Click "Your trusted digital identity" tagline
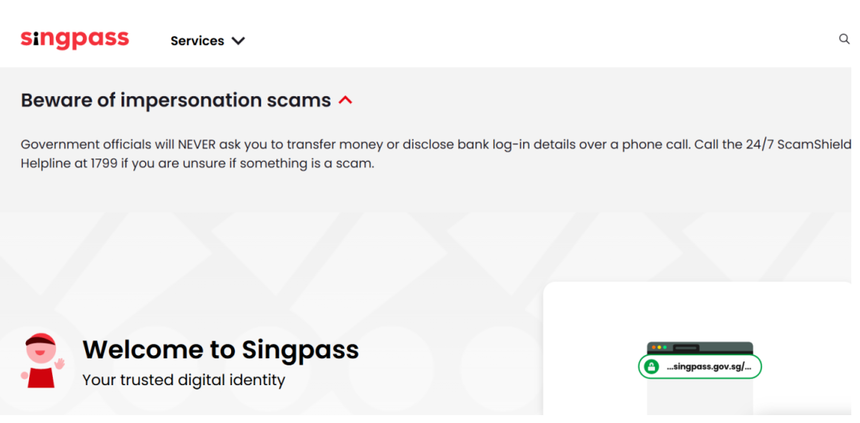The height and width of the screenshot is (423, 860). [x=183, y=380]
